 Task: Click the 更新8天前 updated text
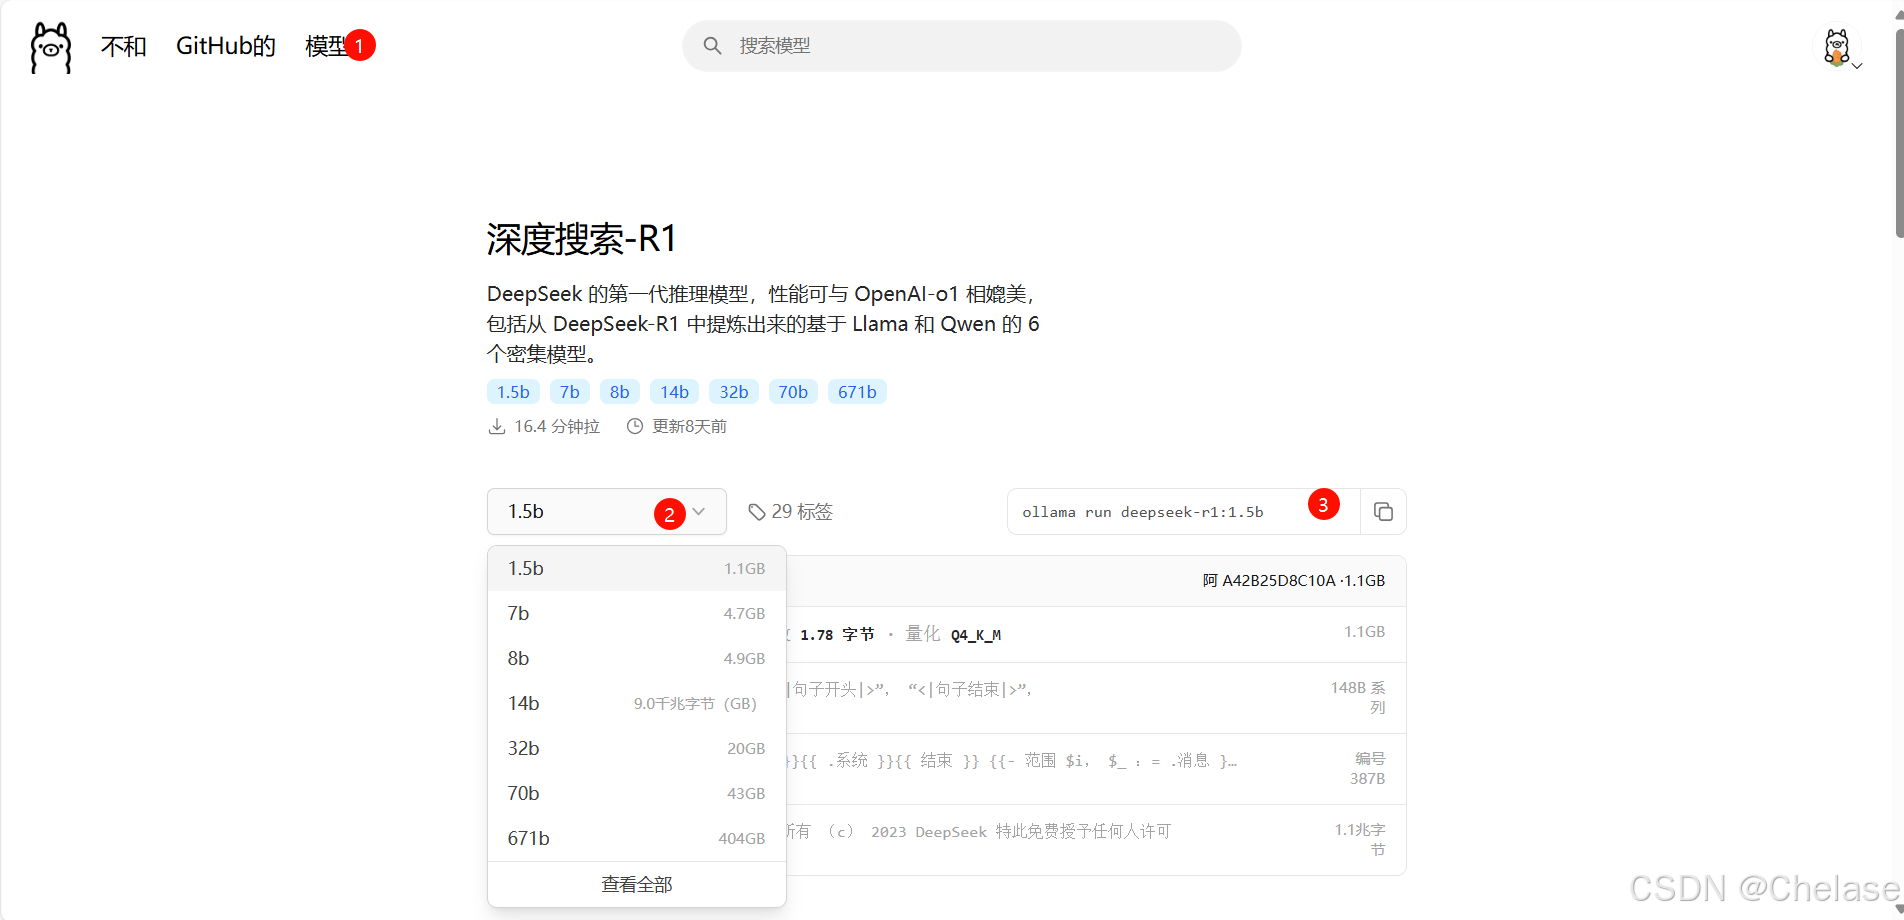pyautogui.click(x=690, y=427)
